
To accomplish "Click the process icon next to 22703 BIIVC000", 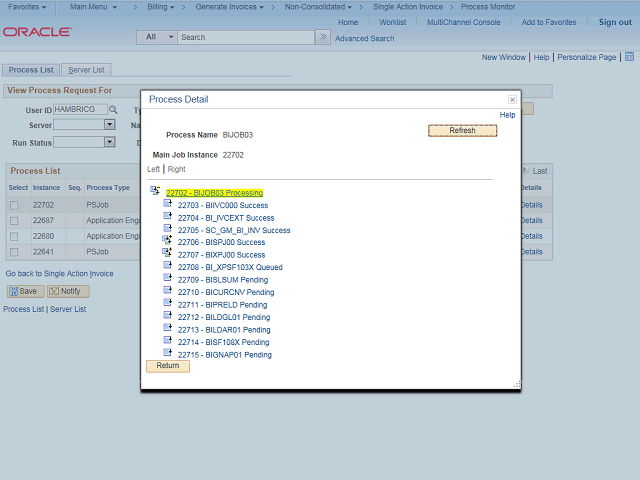I will [168, 204].
